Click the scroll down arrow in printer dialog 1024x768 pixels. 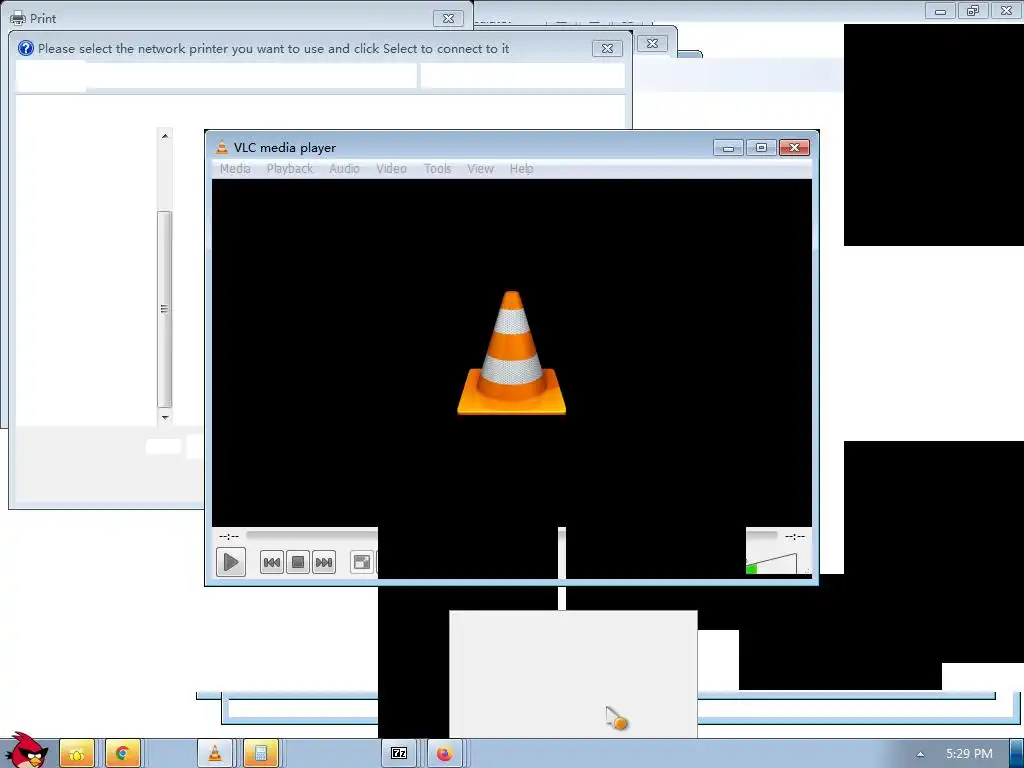(165, 417)
